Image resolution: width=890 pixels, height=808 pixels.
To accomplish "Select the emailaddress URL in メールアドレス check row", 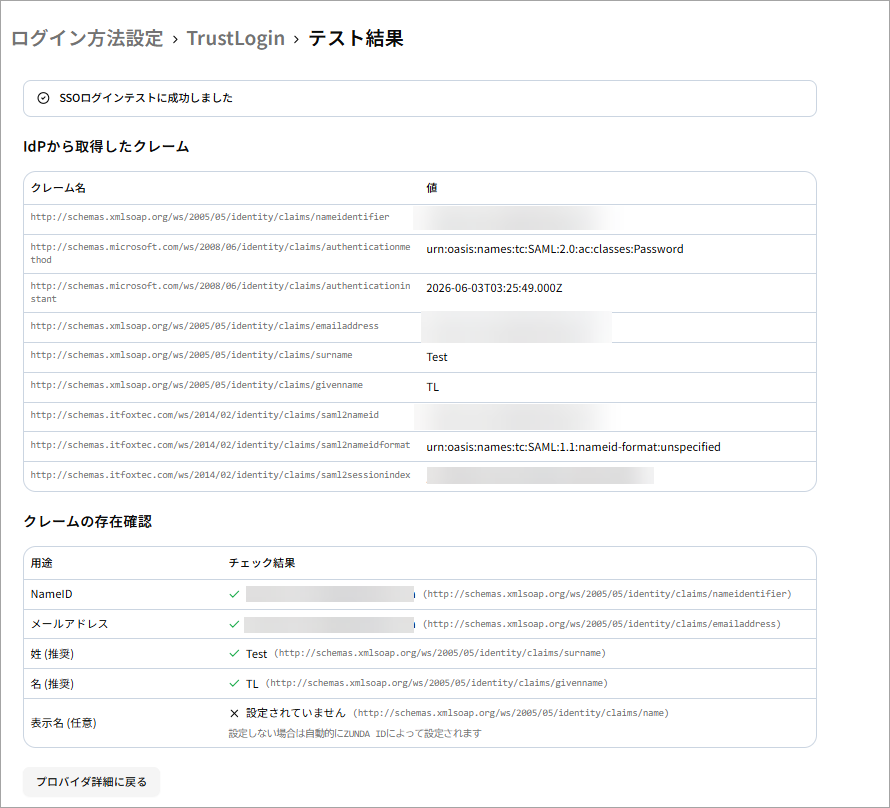I will pyautogui.click(x=602, y=624).
